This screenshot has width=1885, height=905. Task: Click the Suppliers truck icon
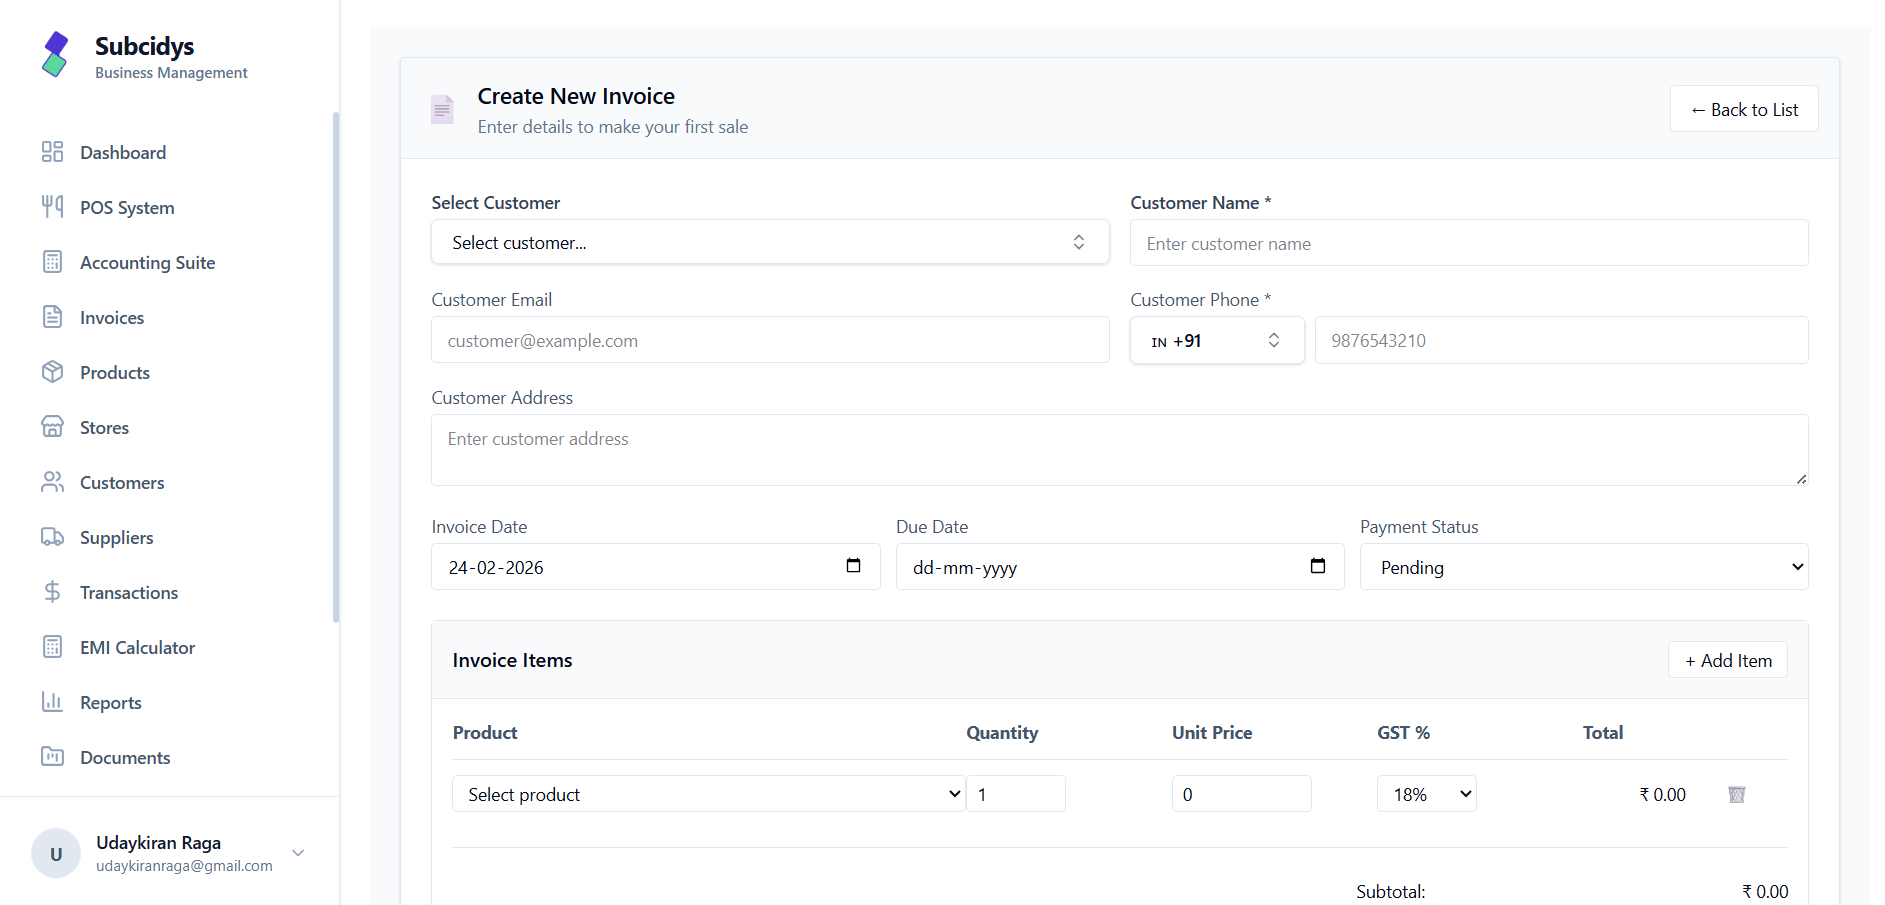[52, 537]
